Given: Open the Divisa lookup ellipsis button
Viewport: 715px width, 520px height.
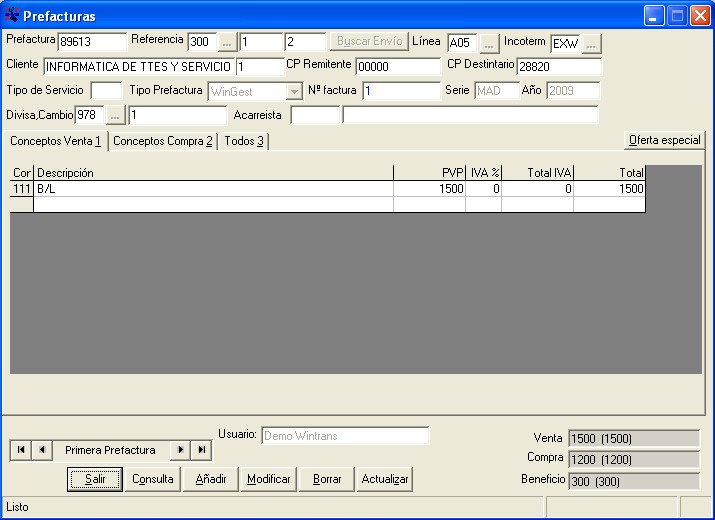Looking at the screenshot, I should point(115,115).
